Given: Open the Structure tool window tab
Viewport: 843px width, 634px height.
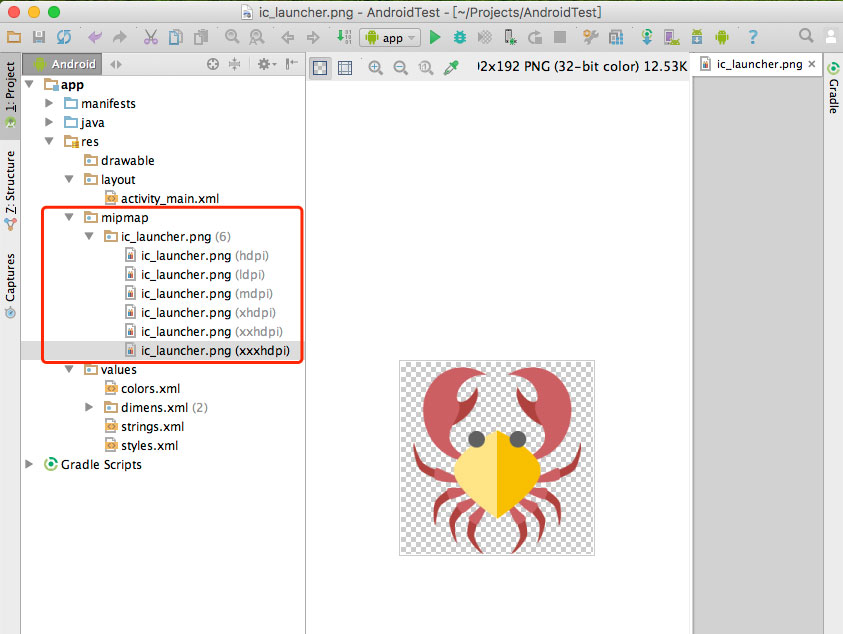Looking at the screenshot, I should click(10, 183).
